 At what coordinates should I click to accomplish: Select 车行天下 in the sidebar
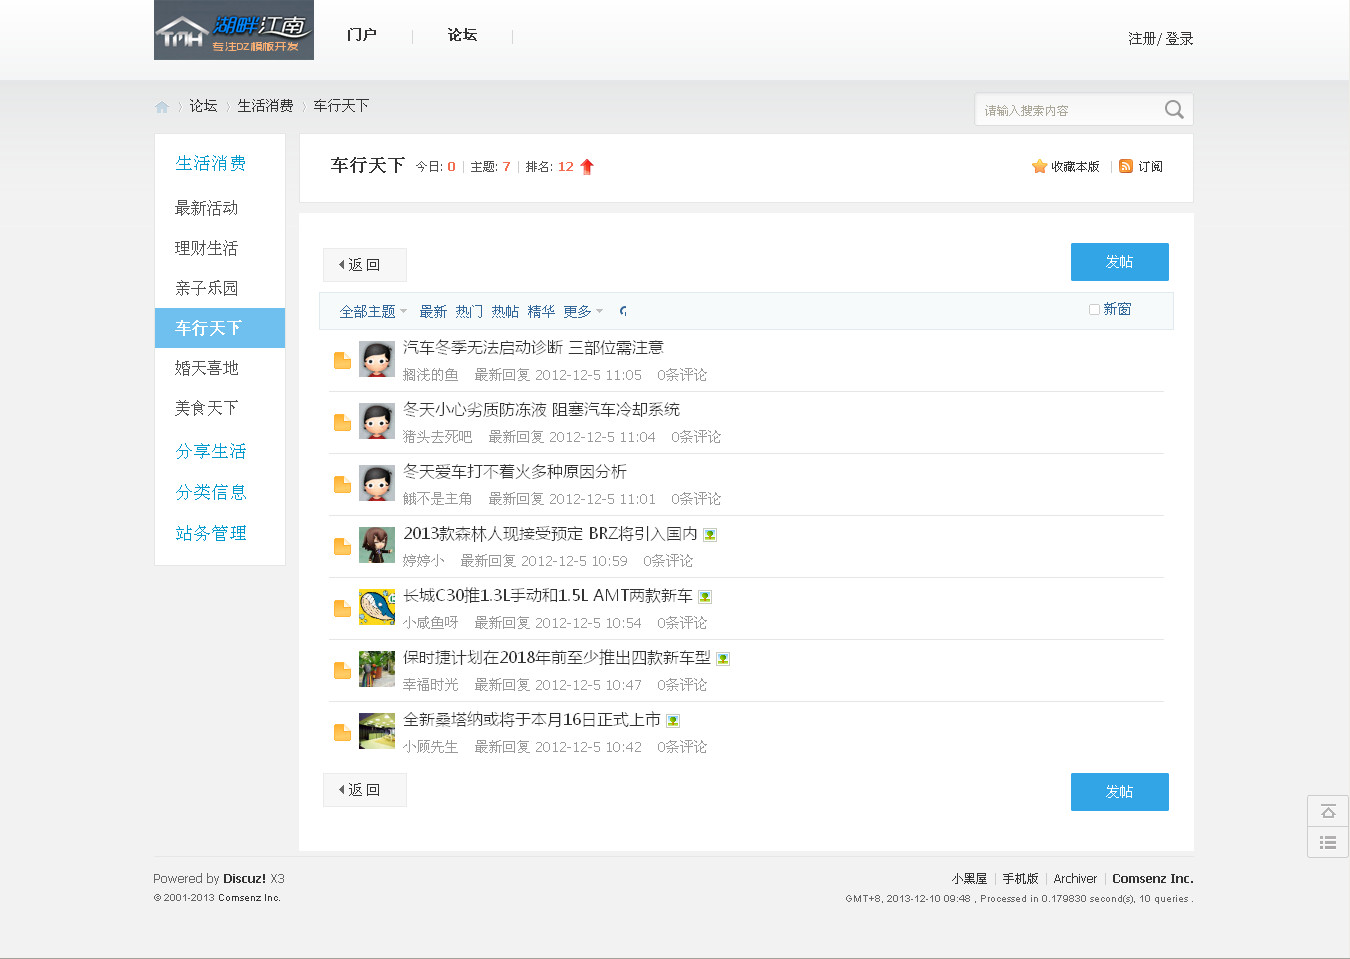[220, 328]
